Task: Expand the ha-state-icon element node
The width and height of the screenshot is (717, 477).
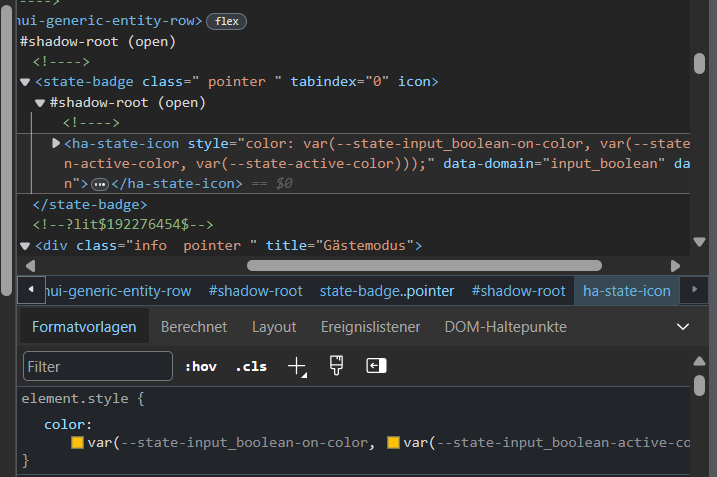Action: point(56,144)
